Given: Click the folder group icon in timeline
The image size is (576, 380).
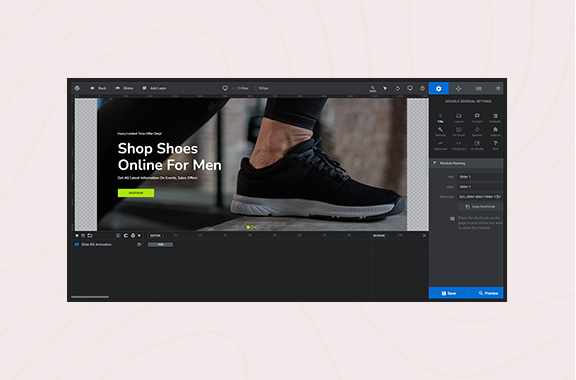Looking at the screenshot, I should pos(90,236).
